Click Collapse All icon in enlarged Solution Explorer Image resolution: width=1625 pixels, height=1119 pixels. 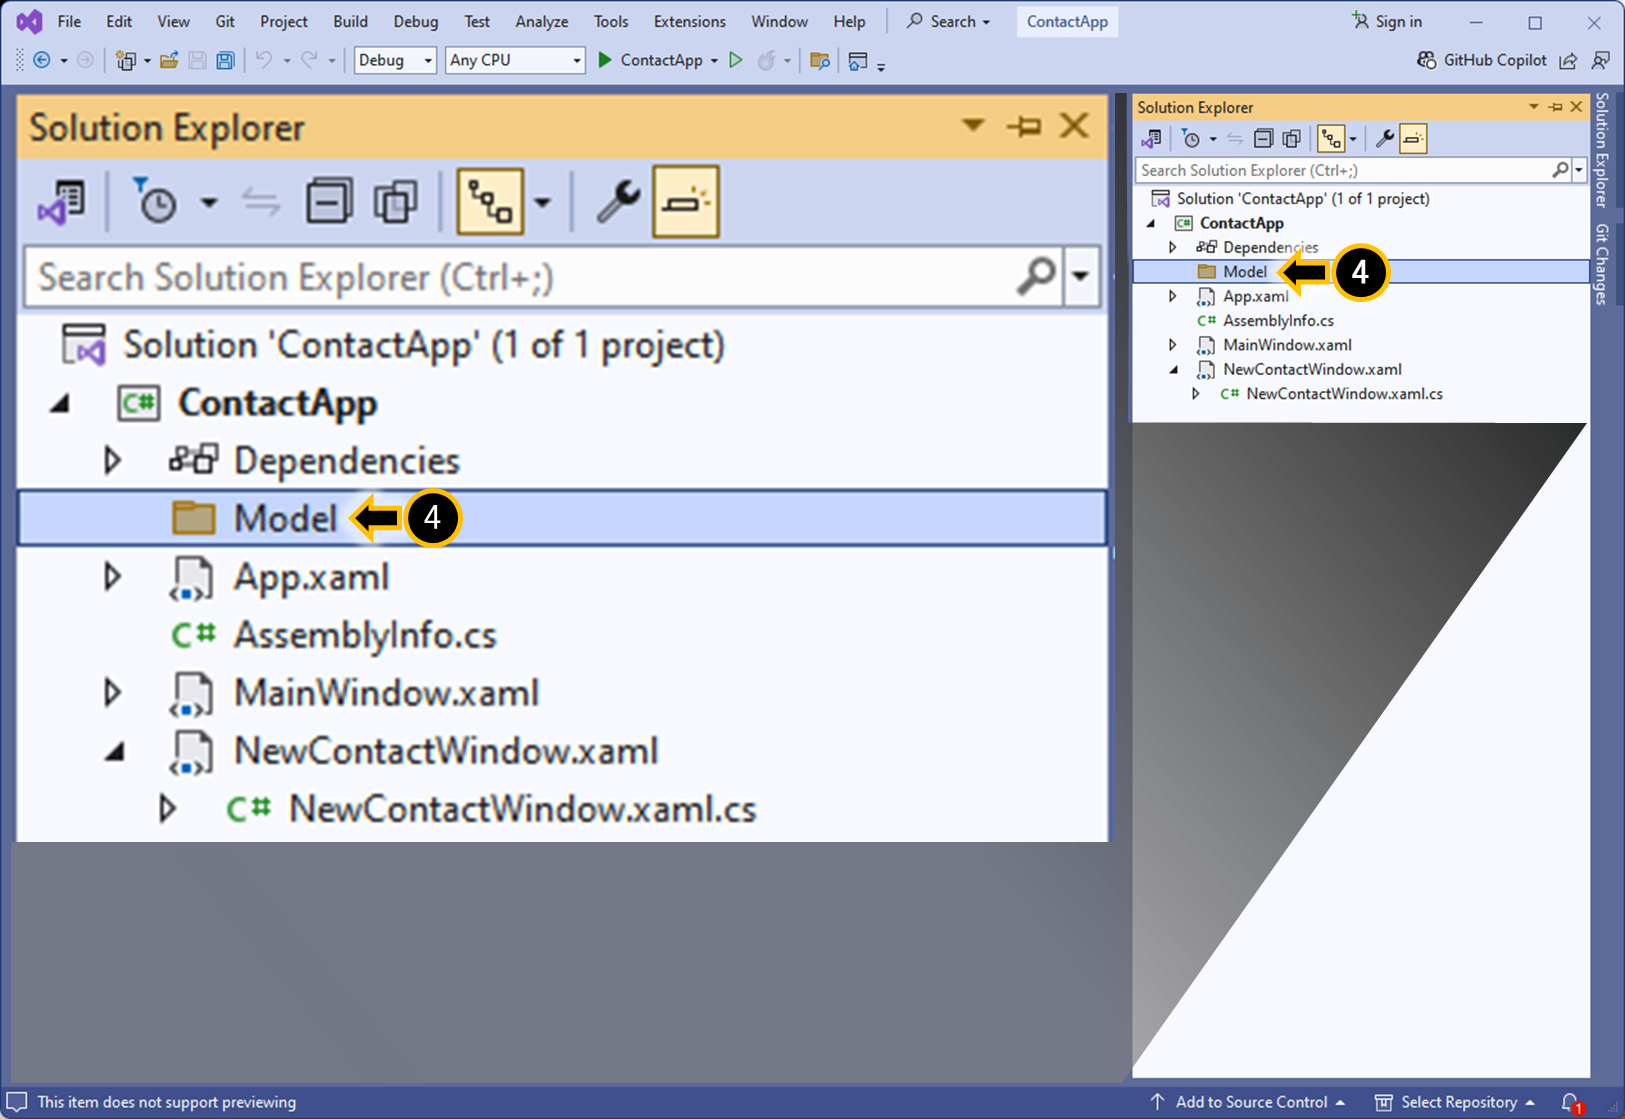tap(329, 202)
